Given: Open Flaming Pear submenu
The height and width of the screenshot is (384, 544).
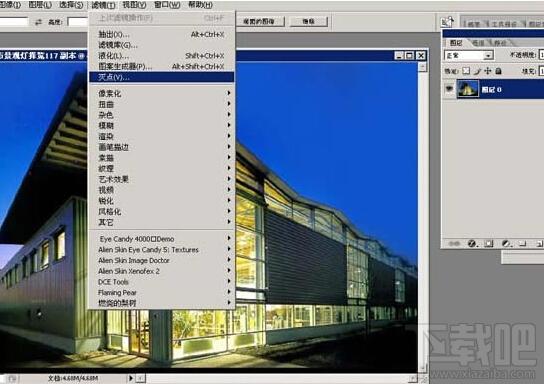Looking at the screenshot, I should point(162,292).
